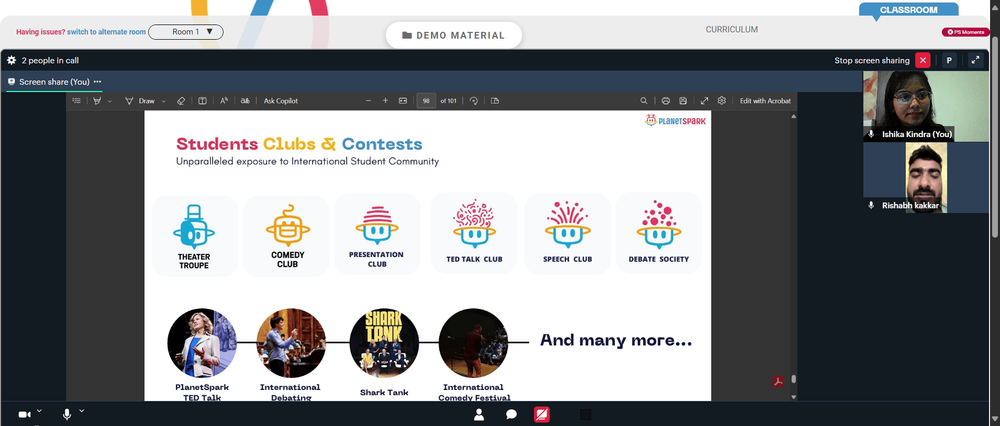The height and width of the screenshot is (426, 1000).
Task: Toggle the microphone button
Action: [x=66, y=415]
